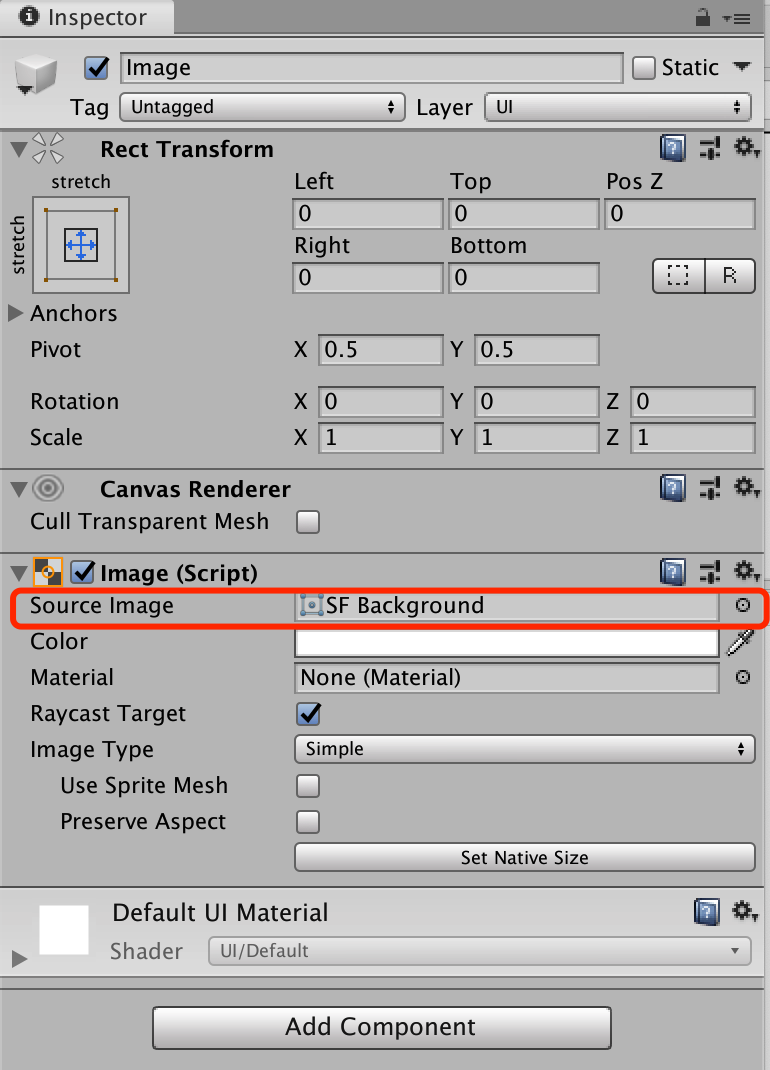Open the Tag dropdown

coord(262,107)
